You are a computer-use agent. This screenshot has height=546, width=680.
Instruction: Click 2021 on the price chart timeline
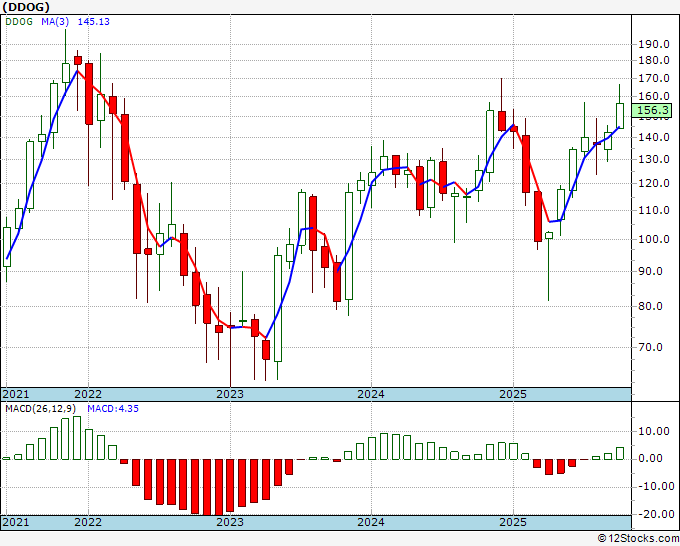[x=16, y=394]
